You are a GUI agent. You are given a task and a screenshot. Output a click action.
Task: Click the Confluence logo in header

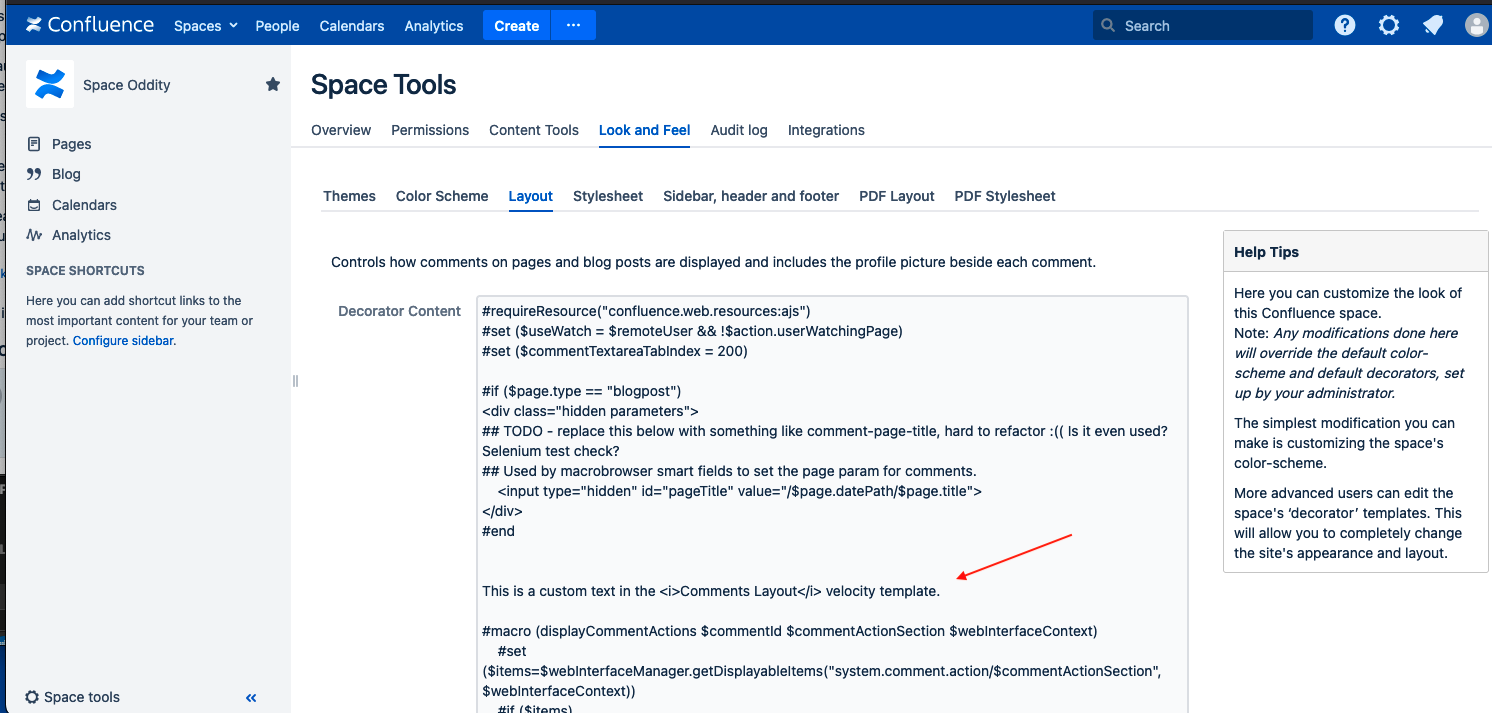(x=90, y=25)
